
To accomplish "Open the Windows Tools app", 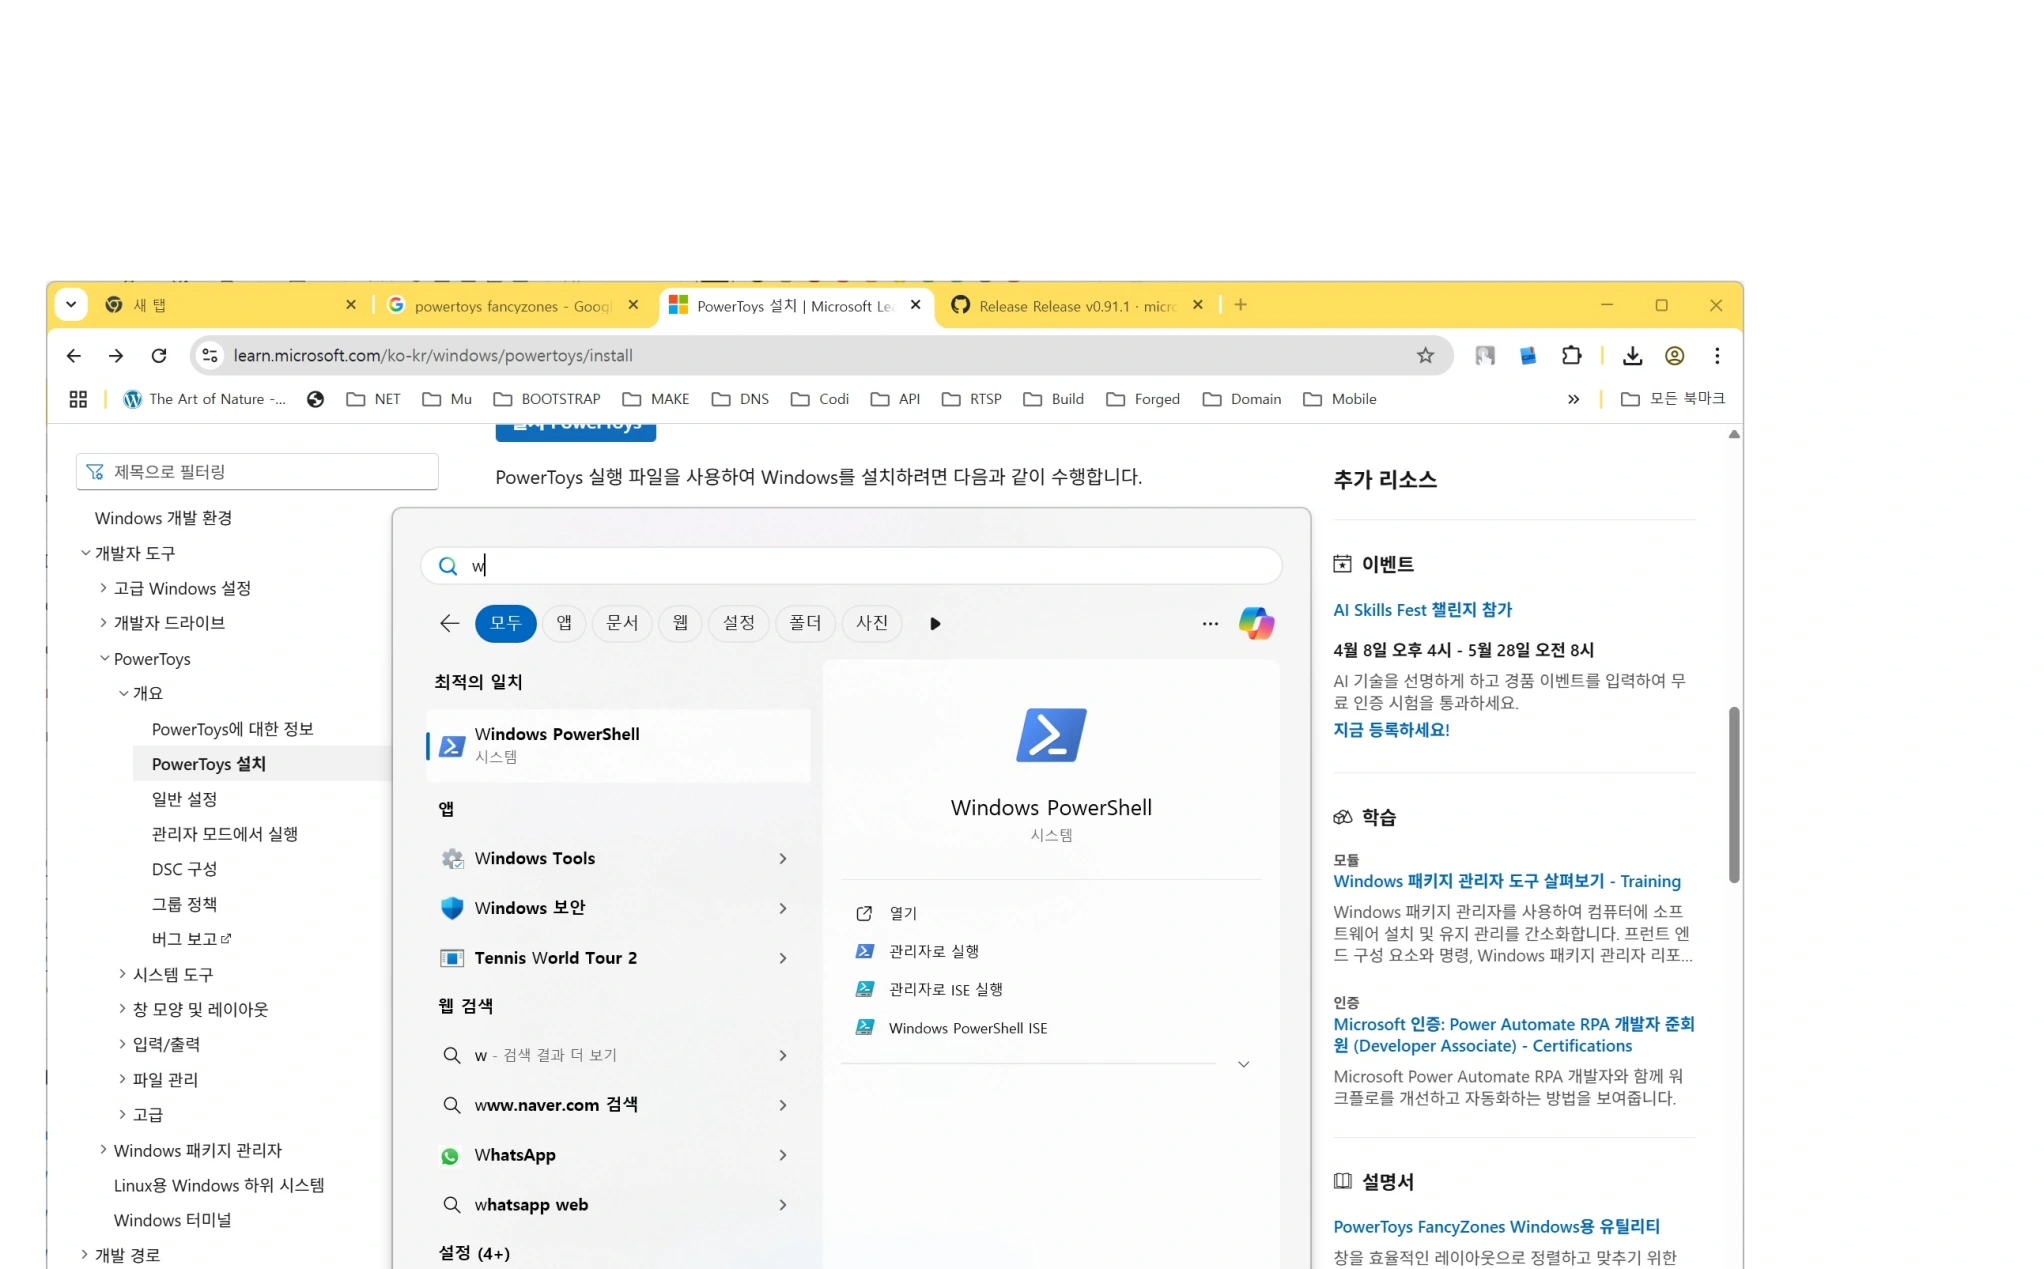I will (x=535, y=857).
